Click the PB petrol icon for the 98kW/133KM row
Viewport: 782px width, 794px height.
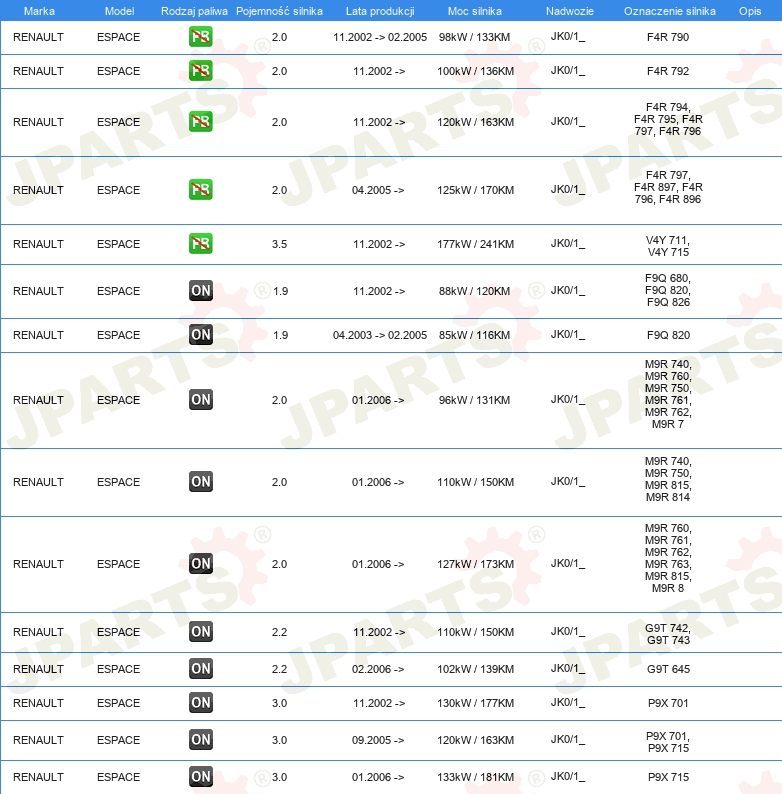[x=200, y=38]
